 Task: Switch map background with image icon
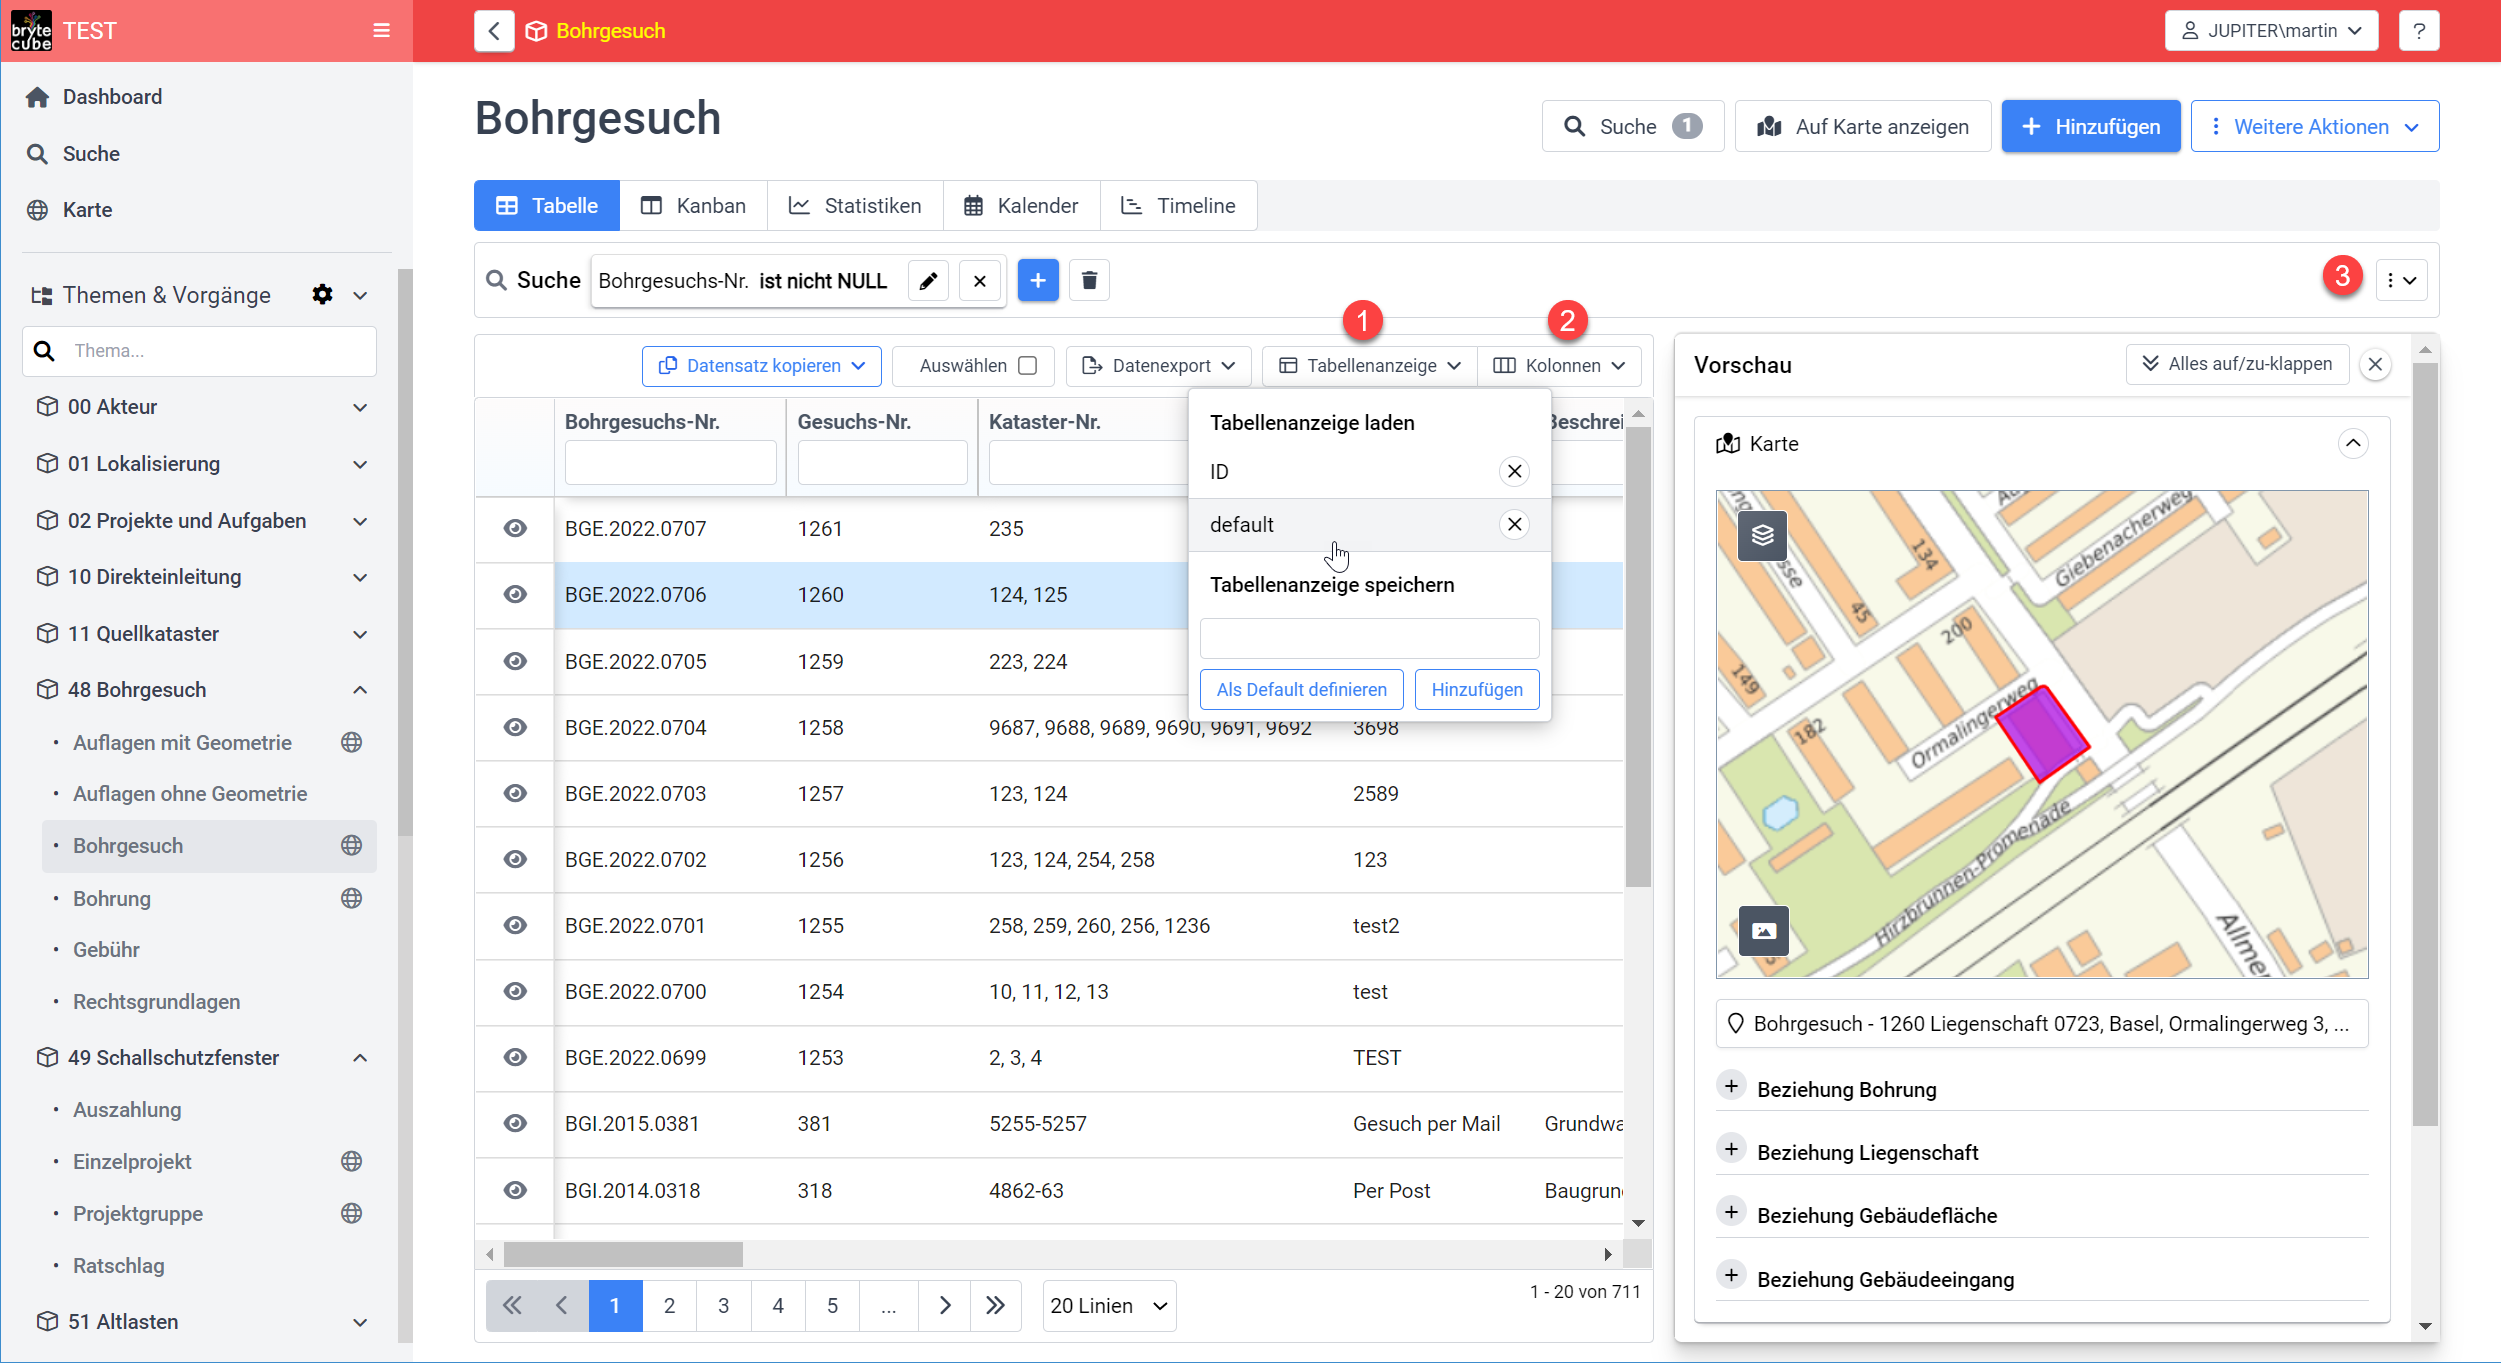(1764, 931)
